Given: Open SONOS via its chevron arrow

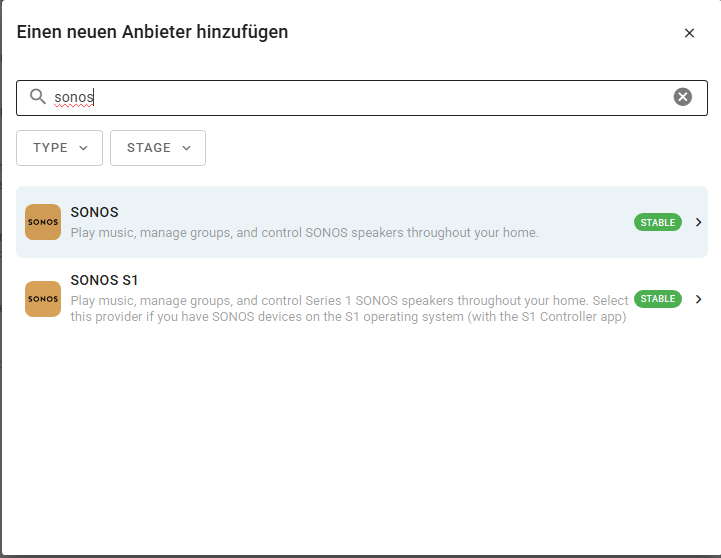Looking at the screenshot, I should [x=698, y=222].
